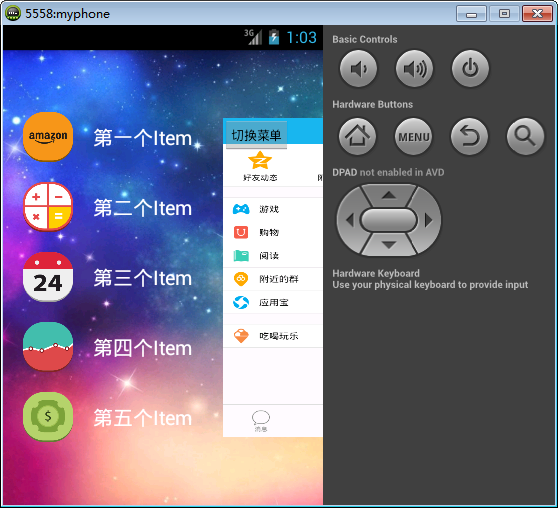The height and width of the screenshot is (508, 558).
Task: Click the hardware Search button
Action: tap(525, 136)
